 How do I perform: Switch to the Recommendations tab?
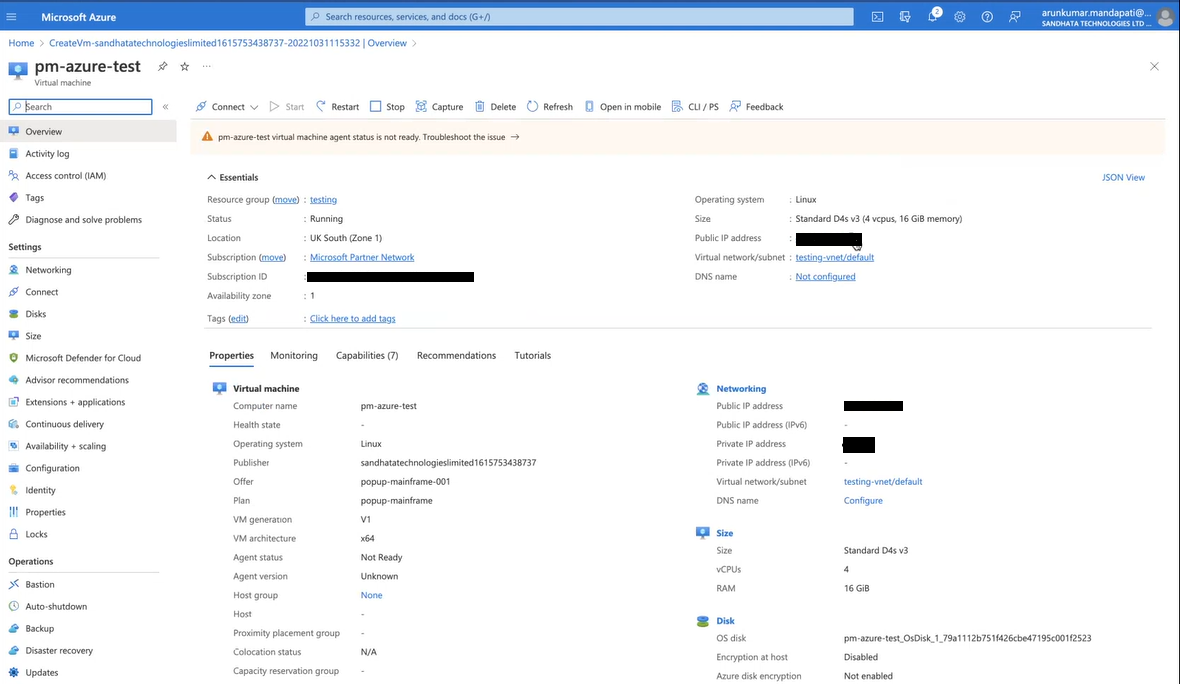click(456, 355)
